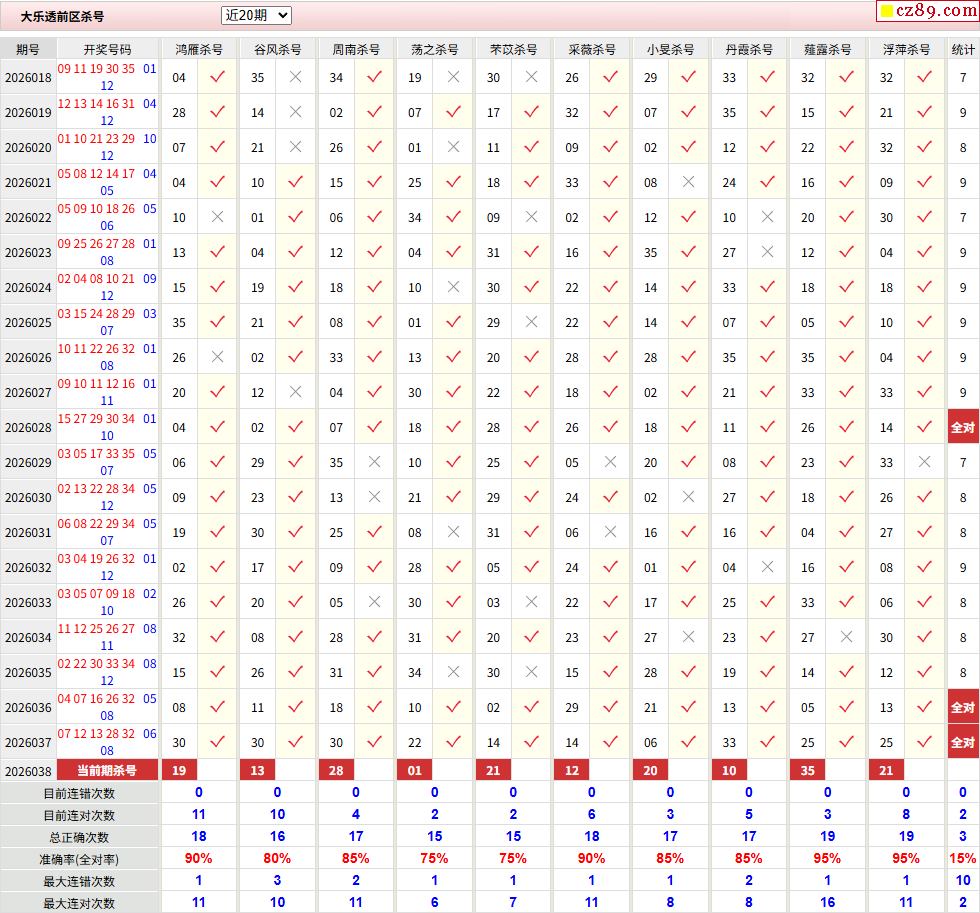Click cross mark for 浮萍杀号 in row 2026029
Screen dimensions: 980x913
tap(924, 462)
